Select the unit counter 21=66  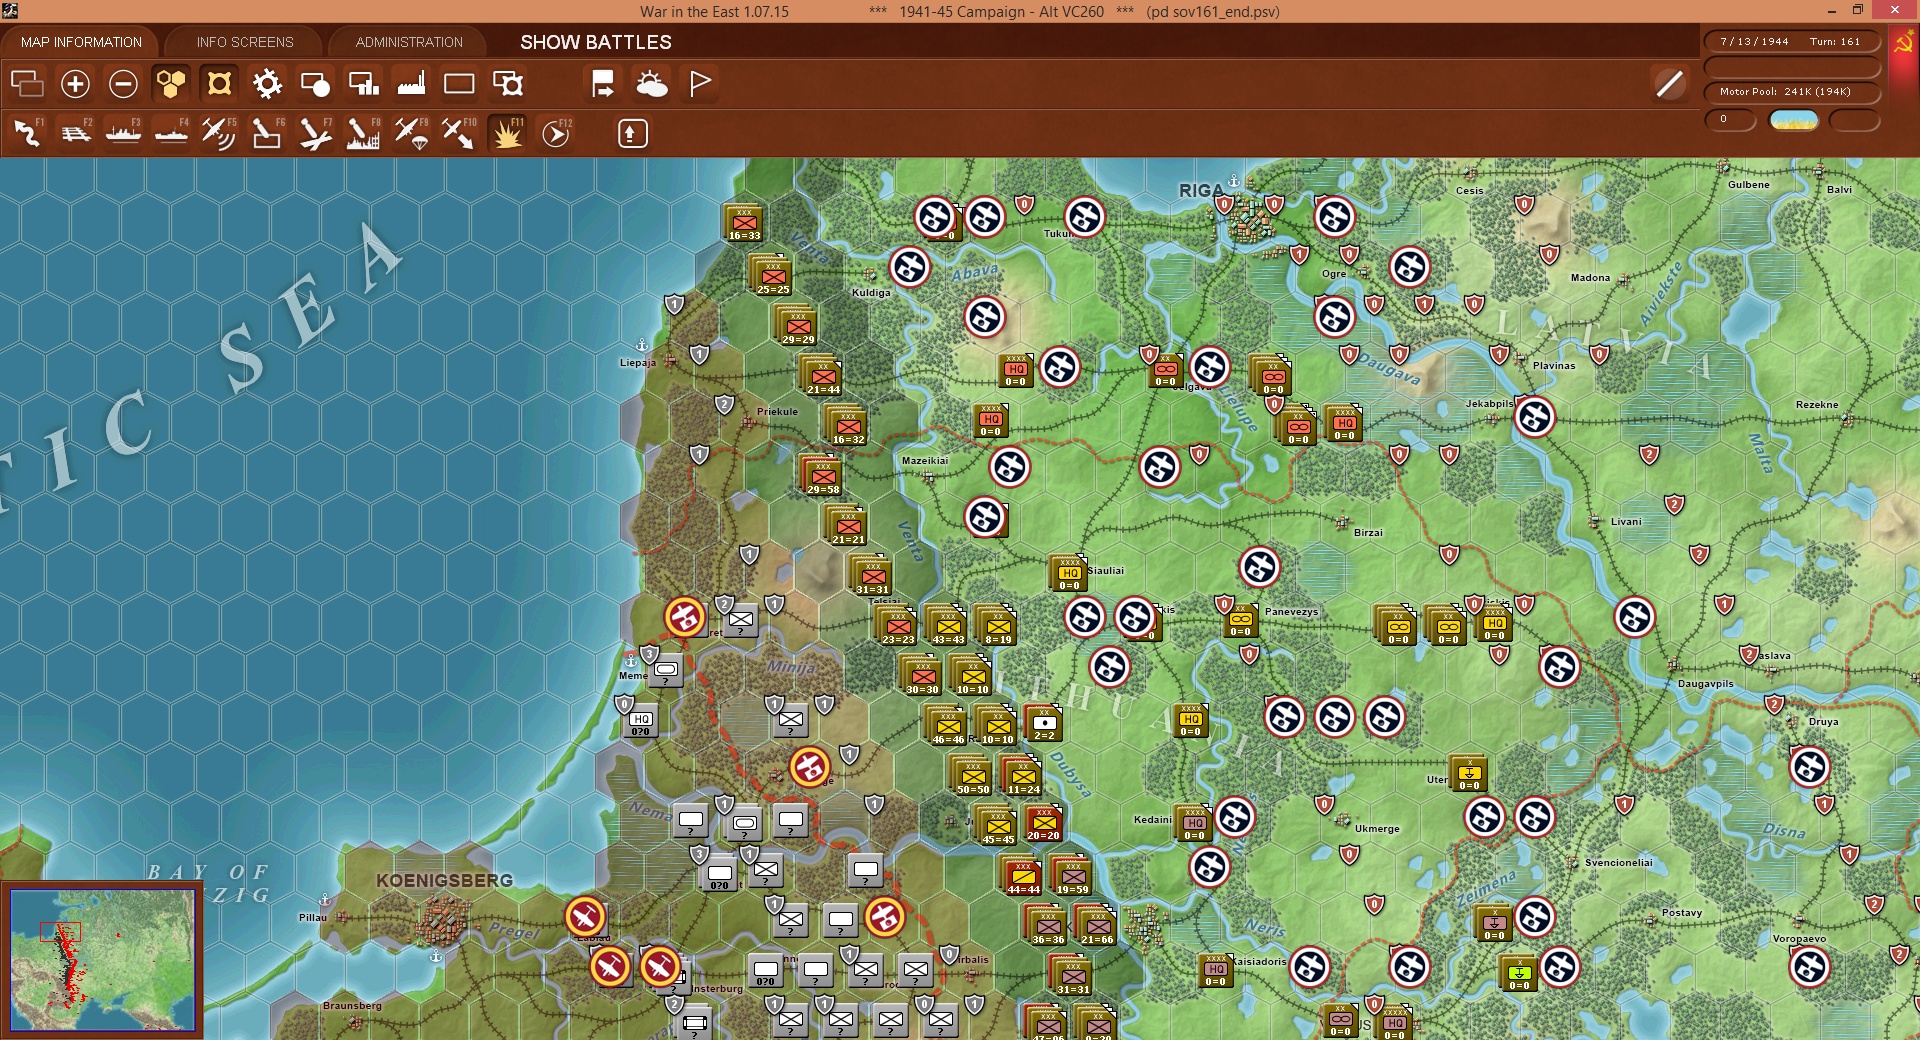(1097, 926)
